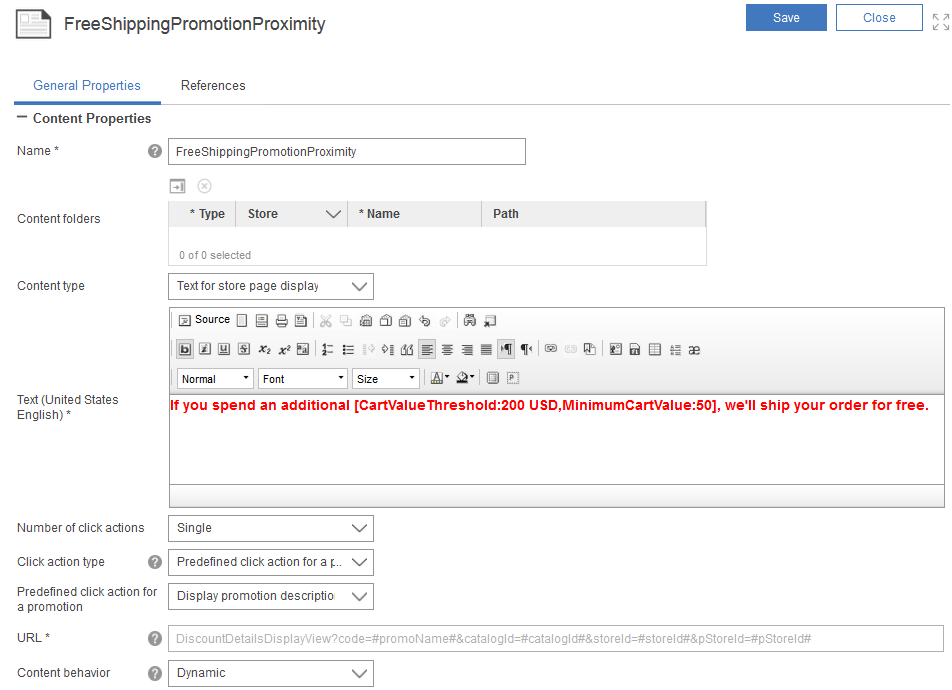Click the Save button

click(x=786, y=18)
